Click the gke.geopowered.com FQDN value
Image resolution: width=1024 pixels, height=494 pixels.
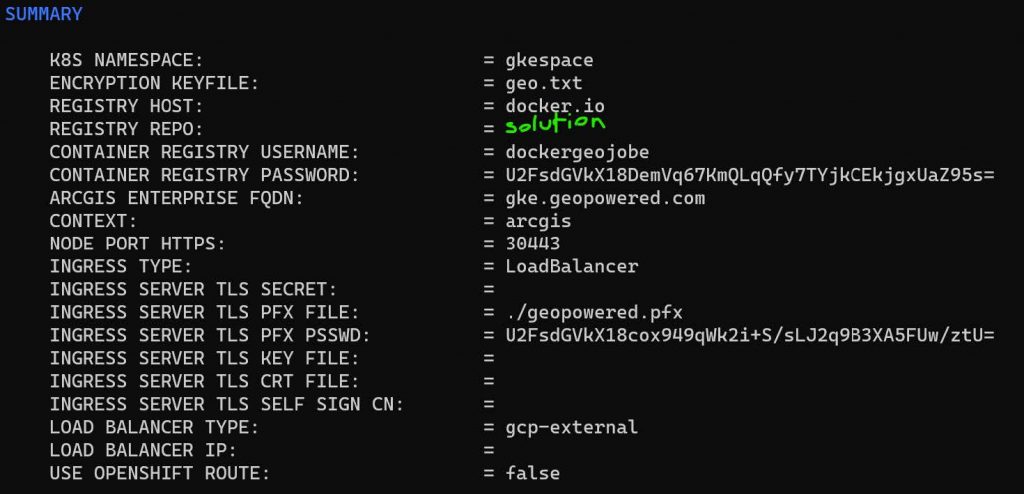point(605,198)
